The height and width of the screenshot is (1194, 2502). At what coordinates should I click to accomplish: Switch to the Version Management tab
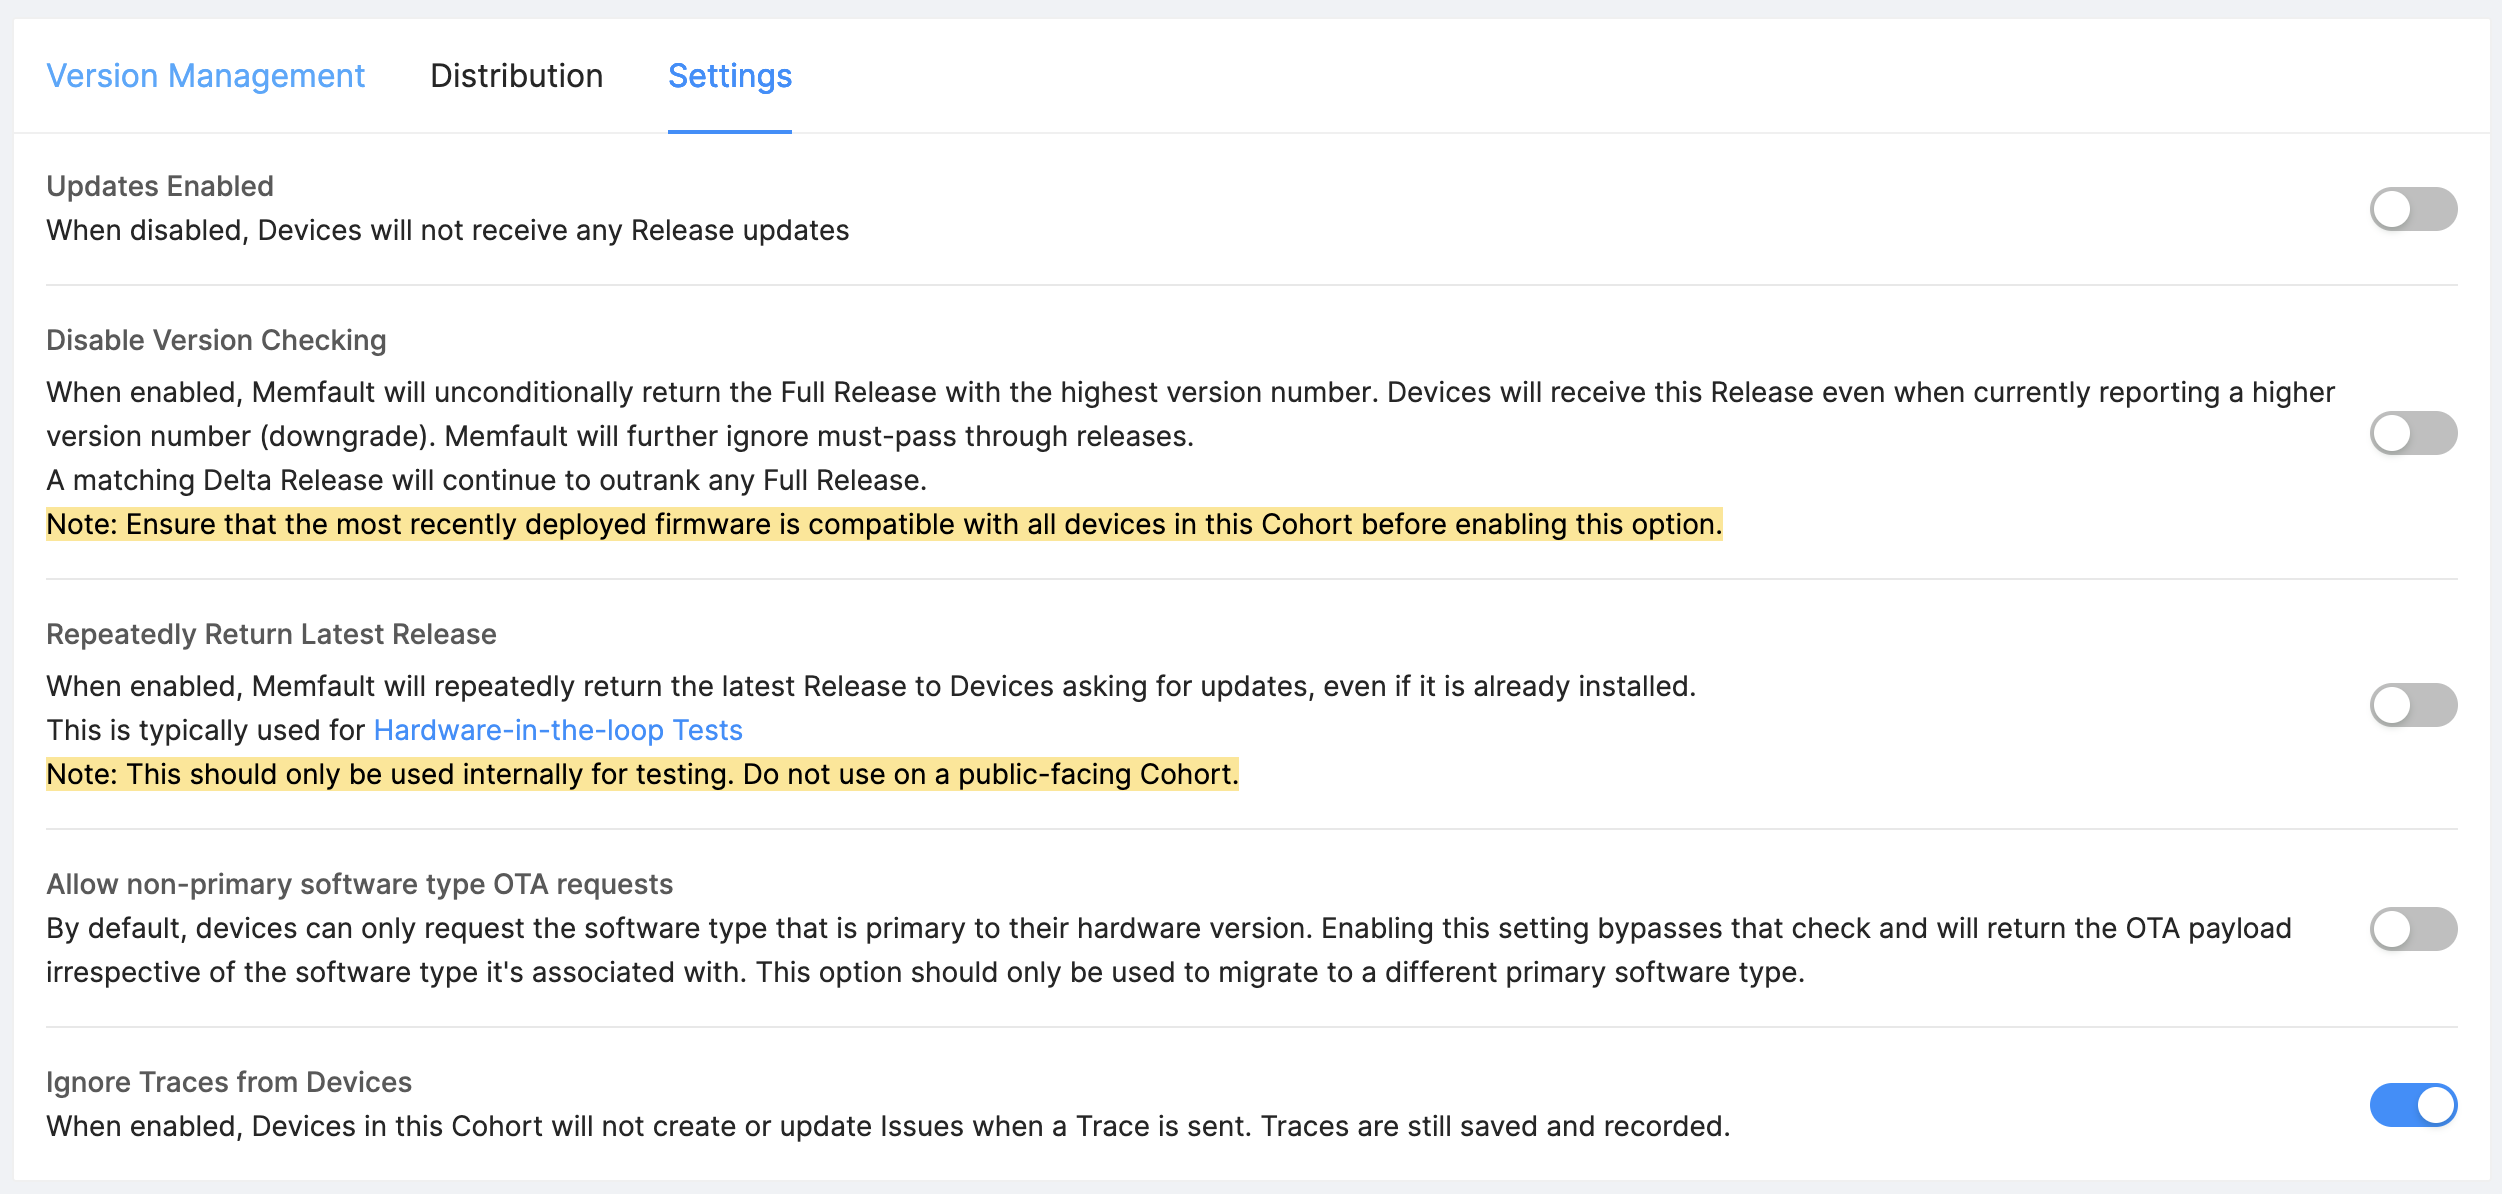(x=205, y=76)
